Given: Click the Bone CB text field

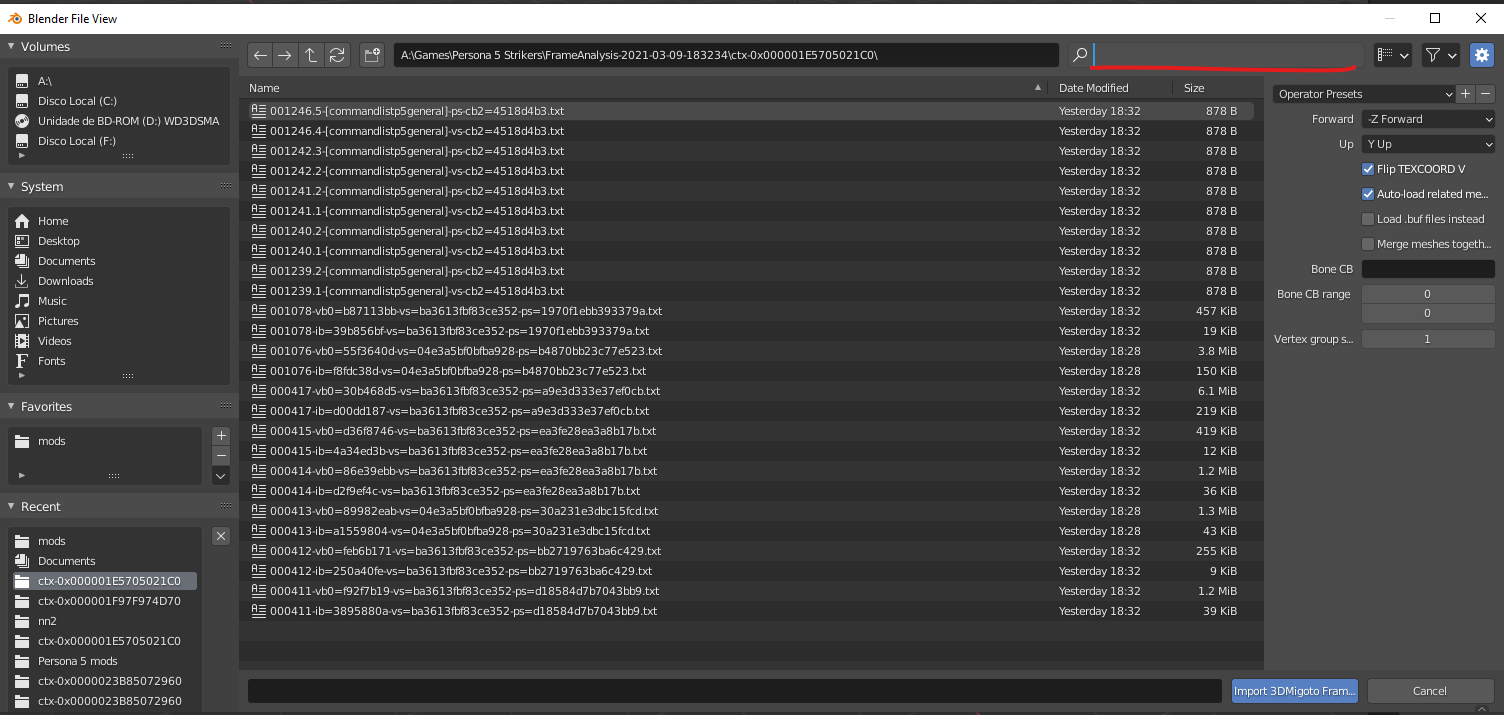Looking at the screenshot, I should tap(1428, 269).
